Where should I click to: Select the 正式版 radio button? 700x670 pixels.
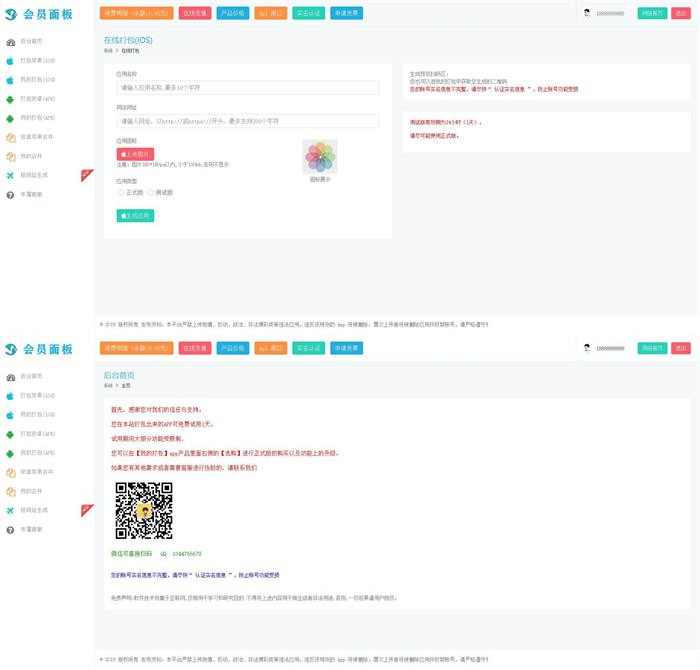pyautogui.click(x=120, y=192)
